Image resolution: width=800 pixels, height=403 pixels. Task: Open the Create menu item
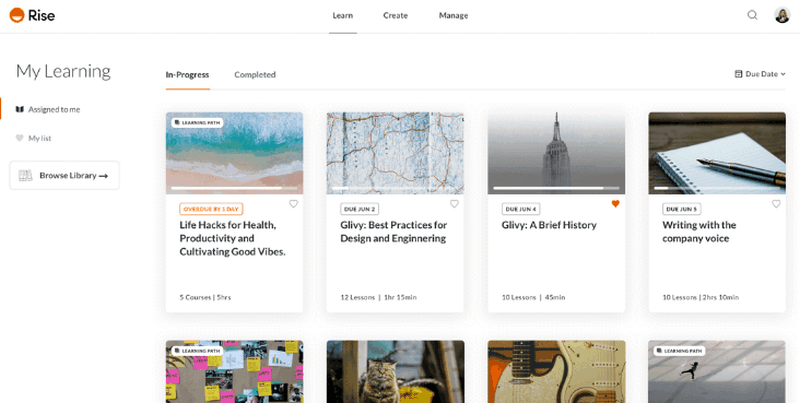coord(395,16)
